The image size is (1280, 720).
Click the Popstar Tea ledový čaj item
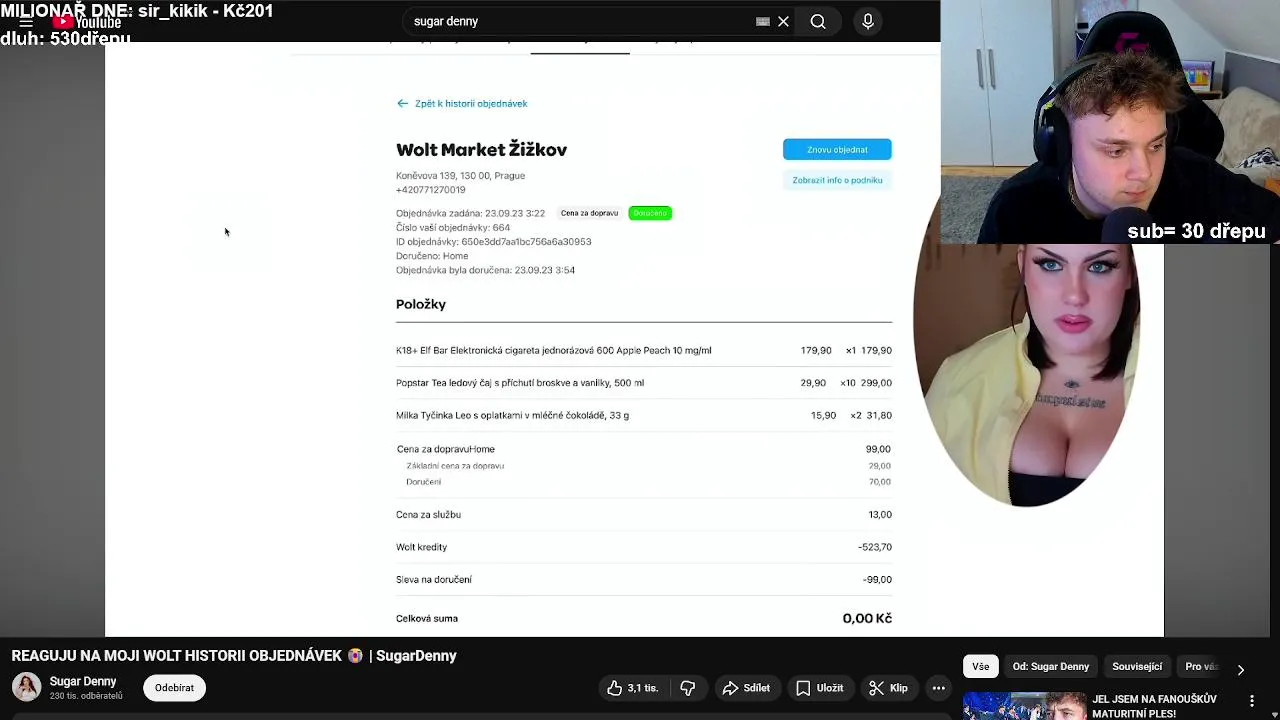(x=520, y=382)
